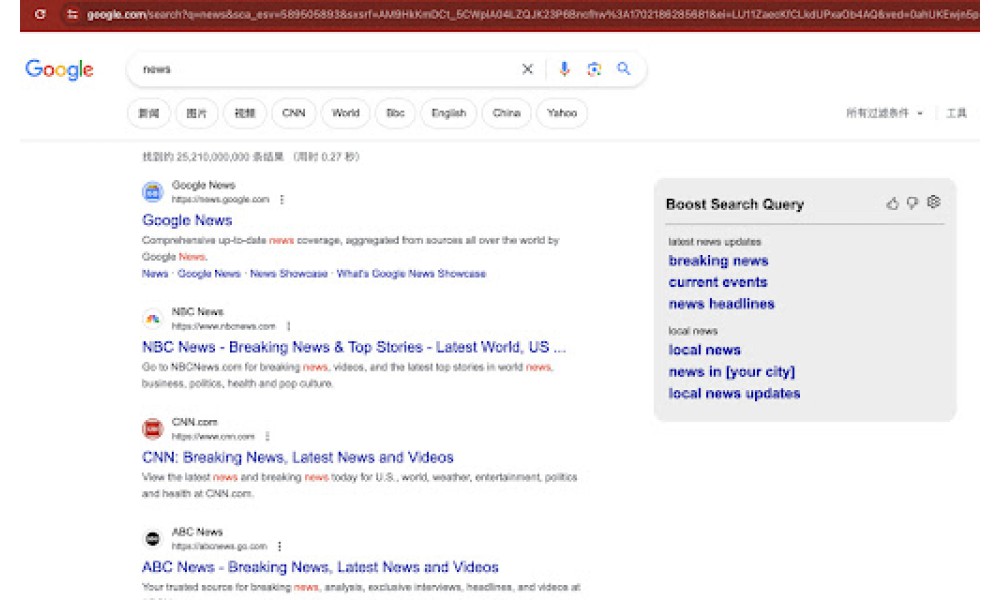Expand the all filters dropdown arrow
This screenshot has width=1000, height=600.
click(920, 113)
